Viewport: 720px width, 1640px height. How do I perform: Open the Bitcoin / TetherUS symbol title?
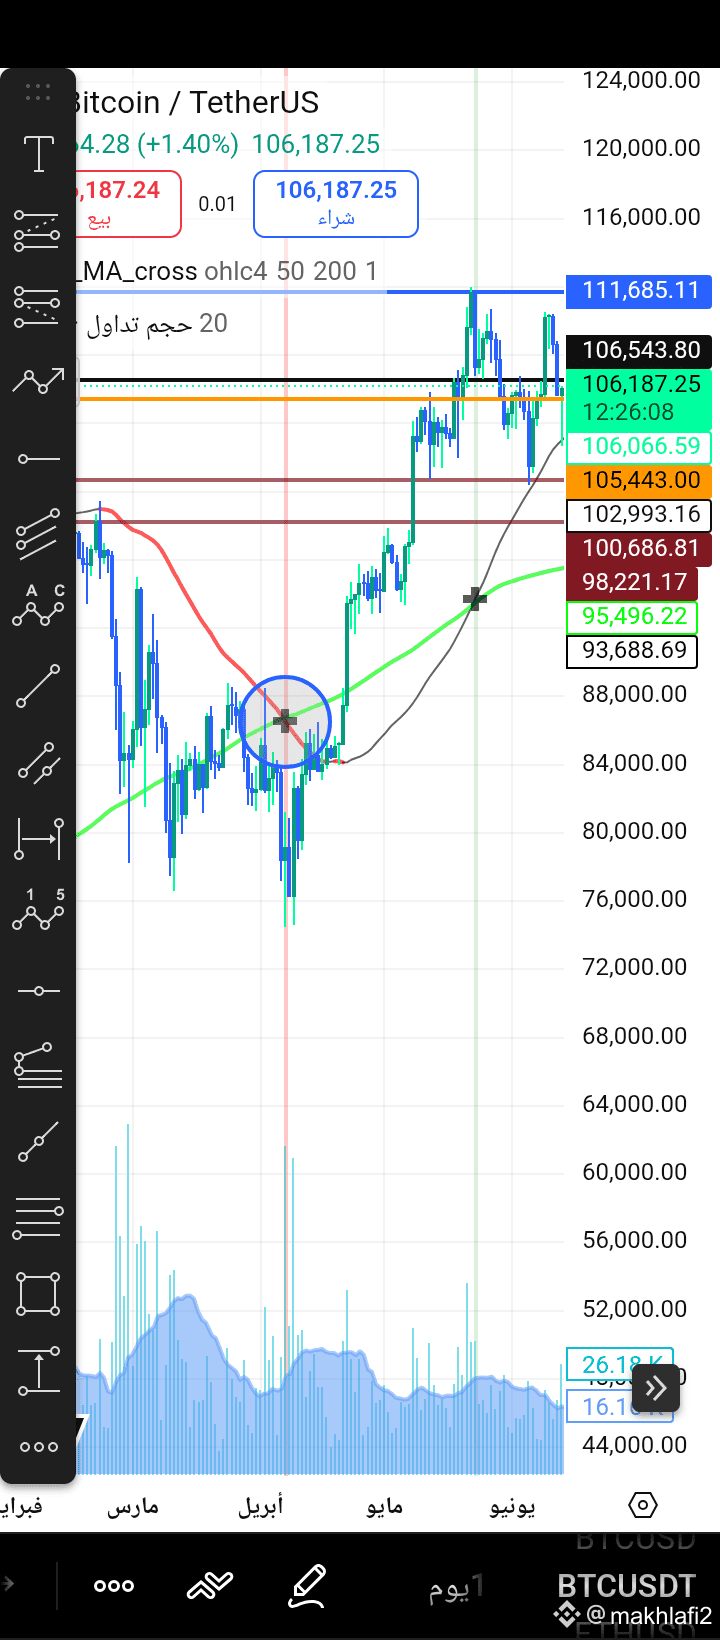pos(198,102)
